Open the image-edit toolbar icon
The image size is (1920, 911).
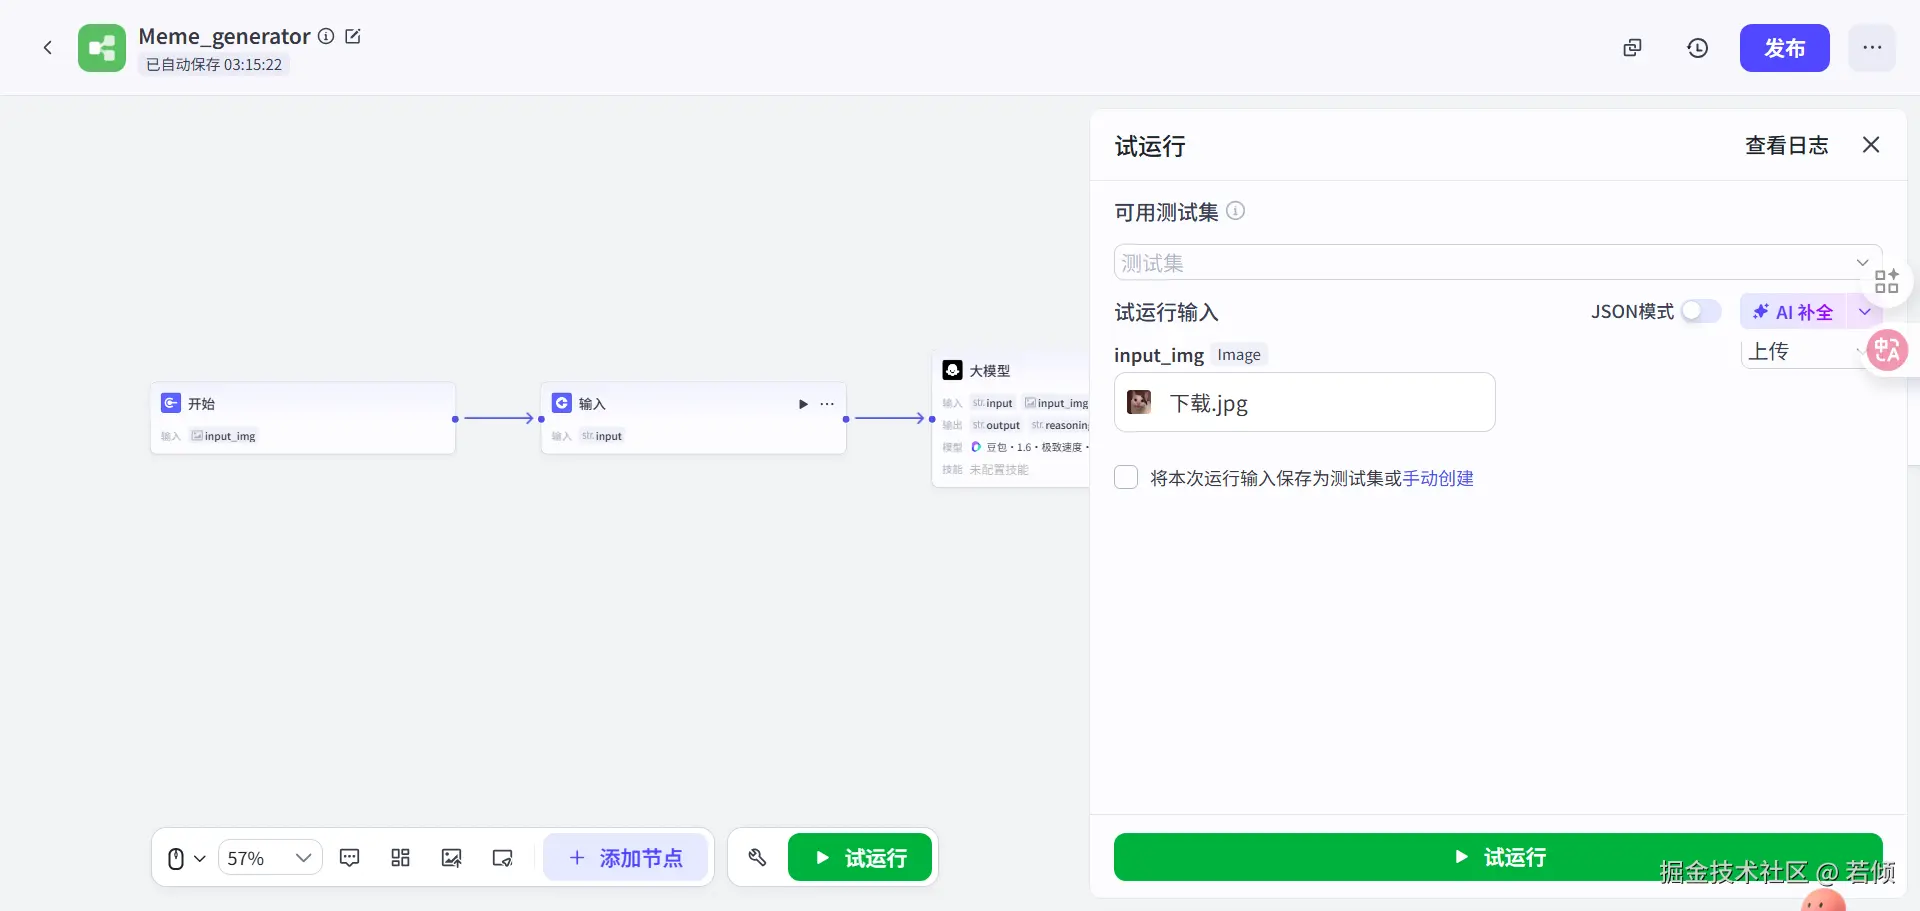452,858
